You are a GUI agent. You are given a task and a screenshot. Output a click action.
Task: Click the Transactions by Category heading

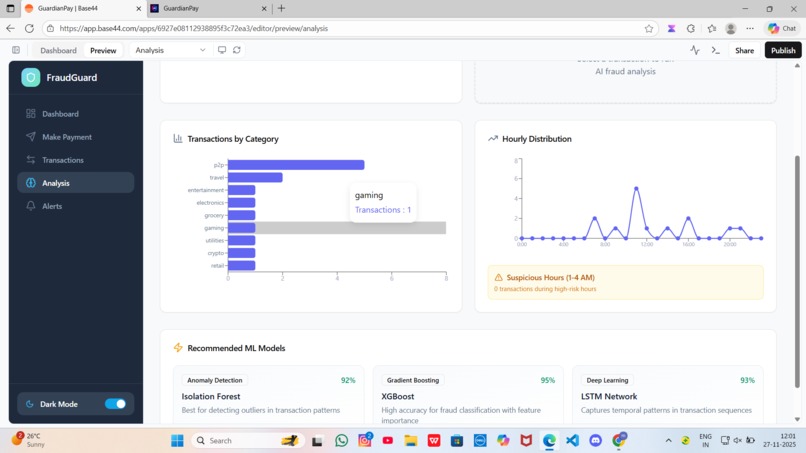pyautogui.click(x=233, y=139)
